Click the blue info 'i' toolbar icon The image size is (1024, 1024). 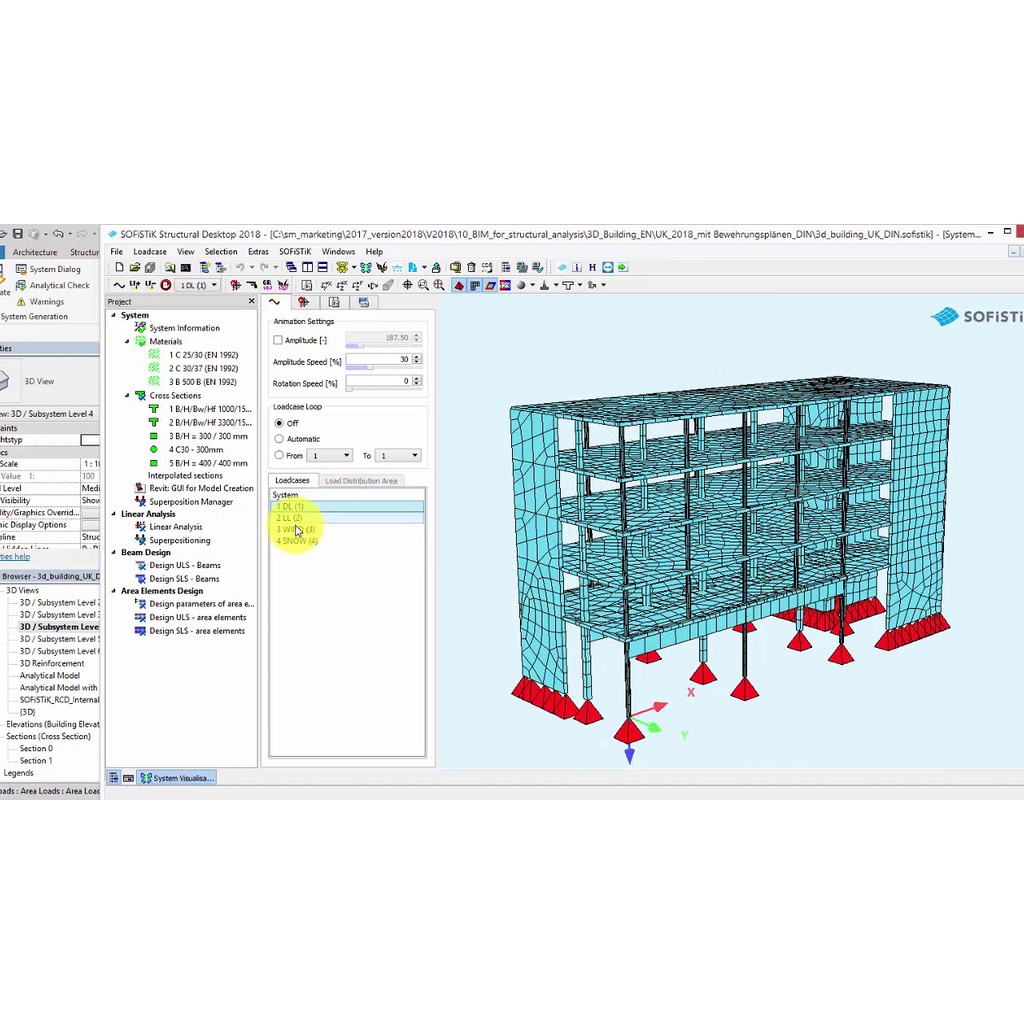[576, 268]
